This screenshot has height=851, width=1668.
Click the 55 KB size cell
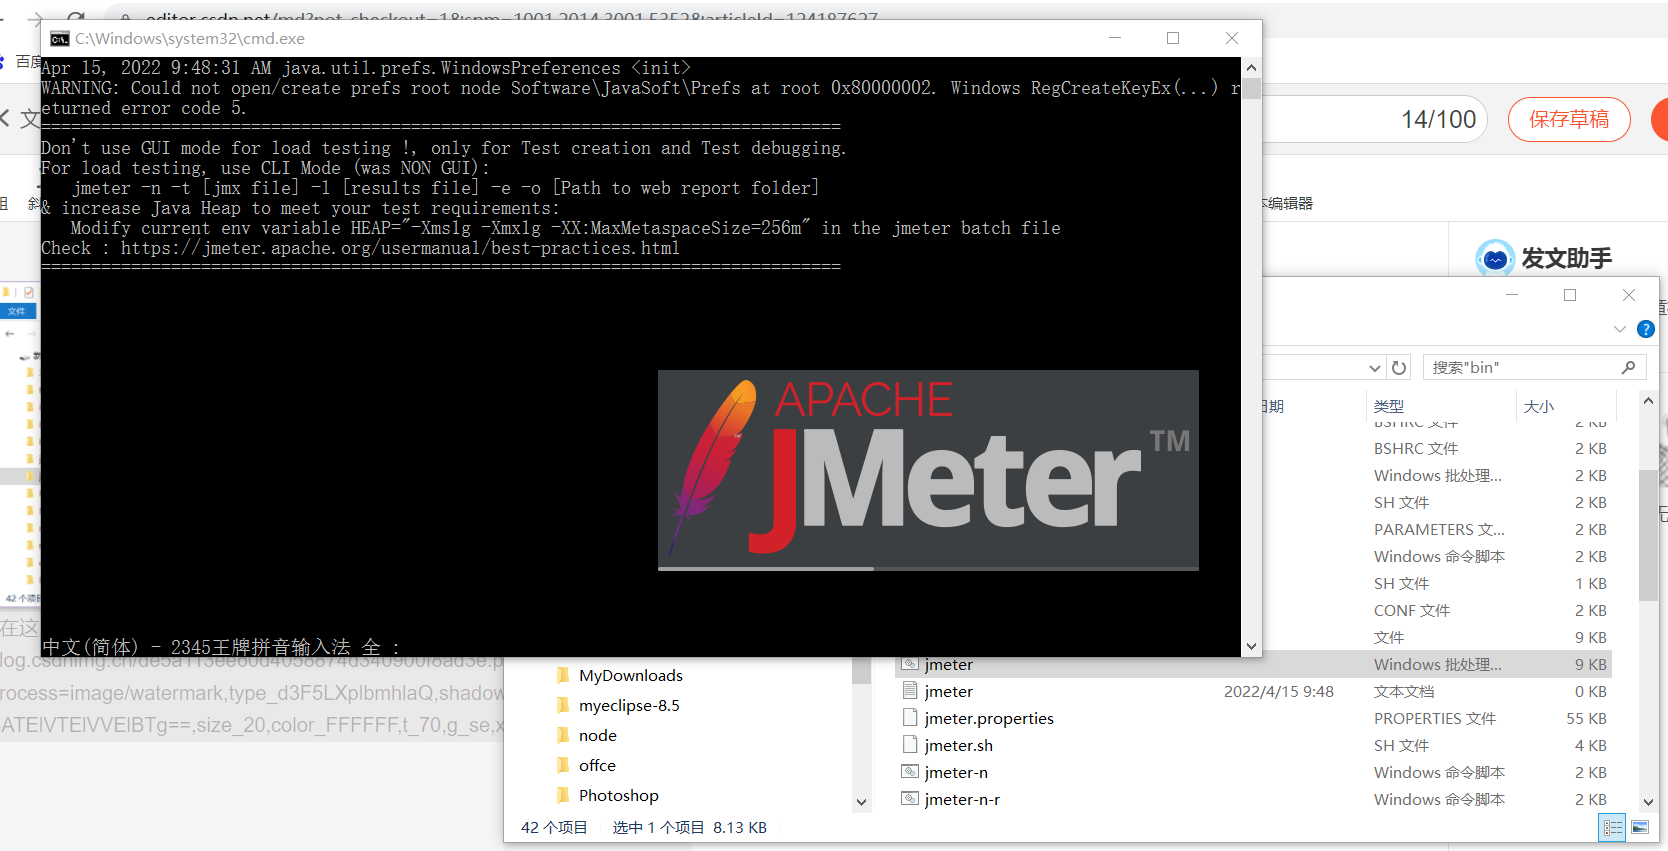tap(1586, 718)
